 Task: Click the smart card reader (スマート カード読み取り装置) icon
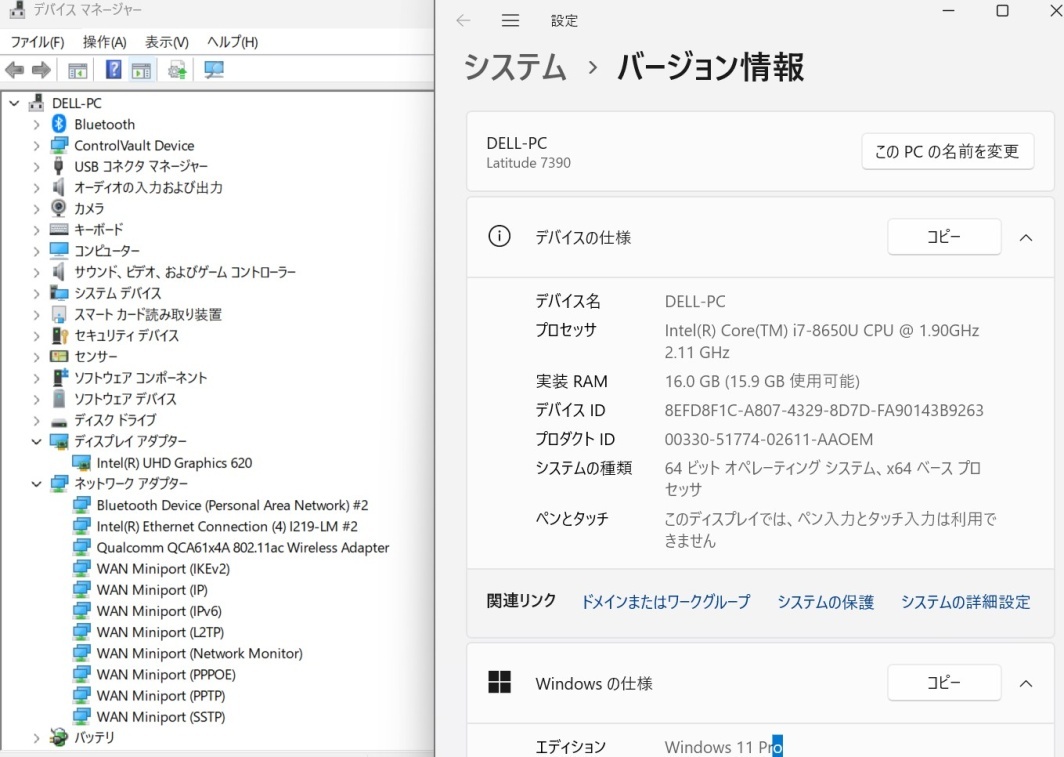[x=59, y=314]
